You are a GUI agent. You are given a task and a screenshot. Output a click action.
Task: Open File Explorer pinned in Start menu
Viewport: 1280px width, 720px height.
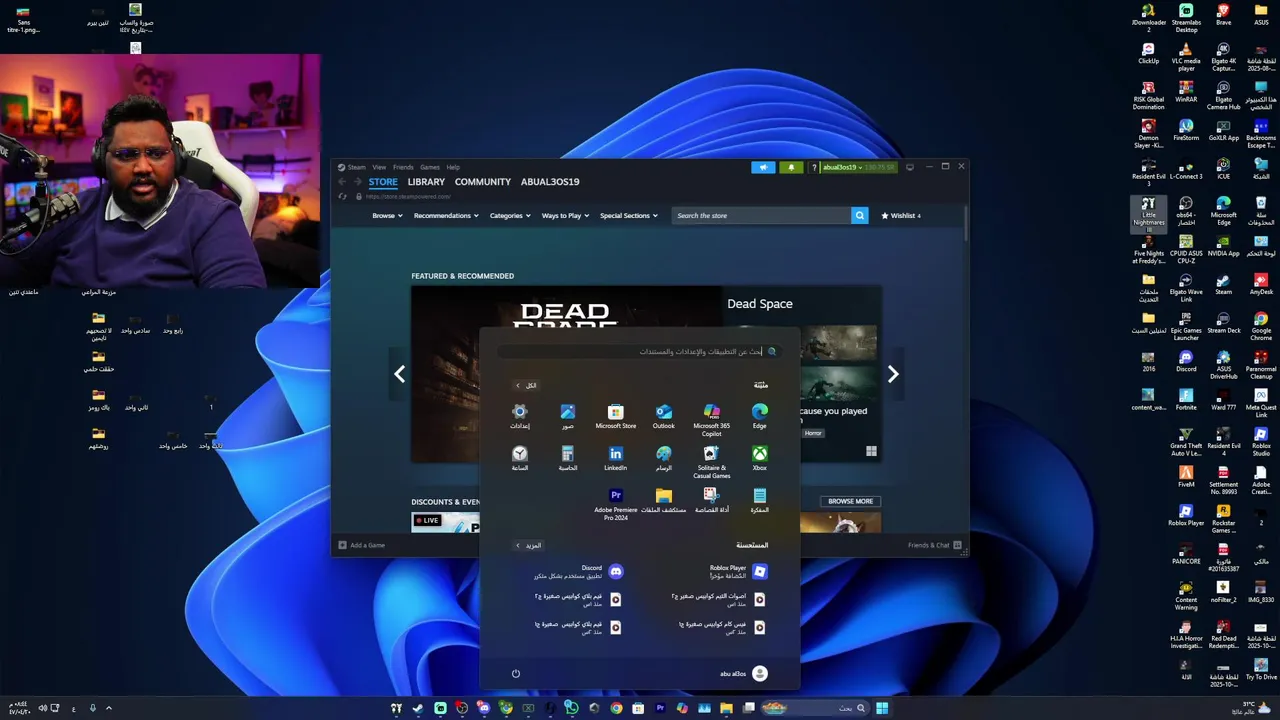click(664, 501)
